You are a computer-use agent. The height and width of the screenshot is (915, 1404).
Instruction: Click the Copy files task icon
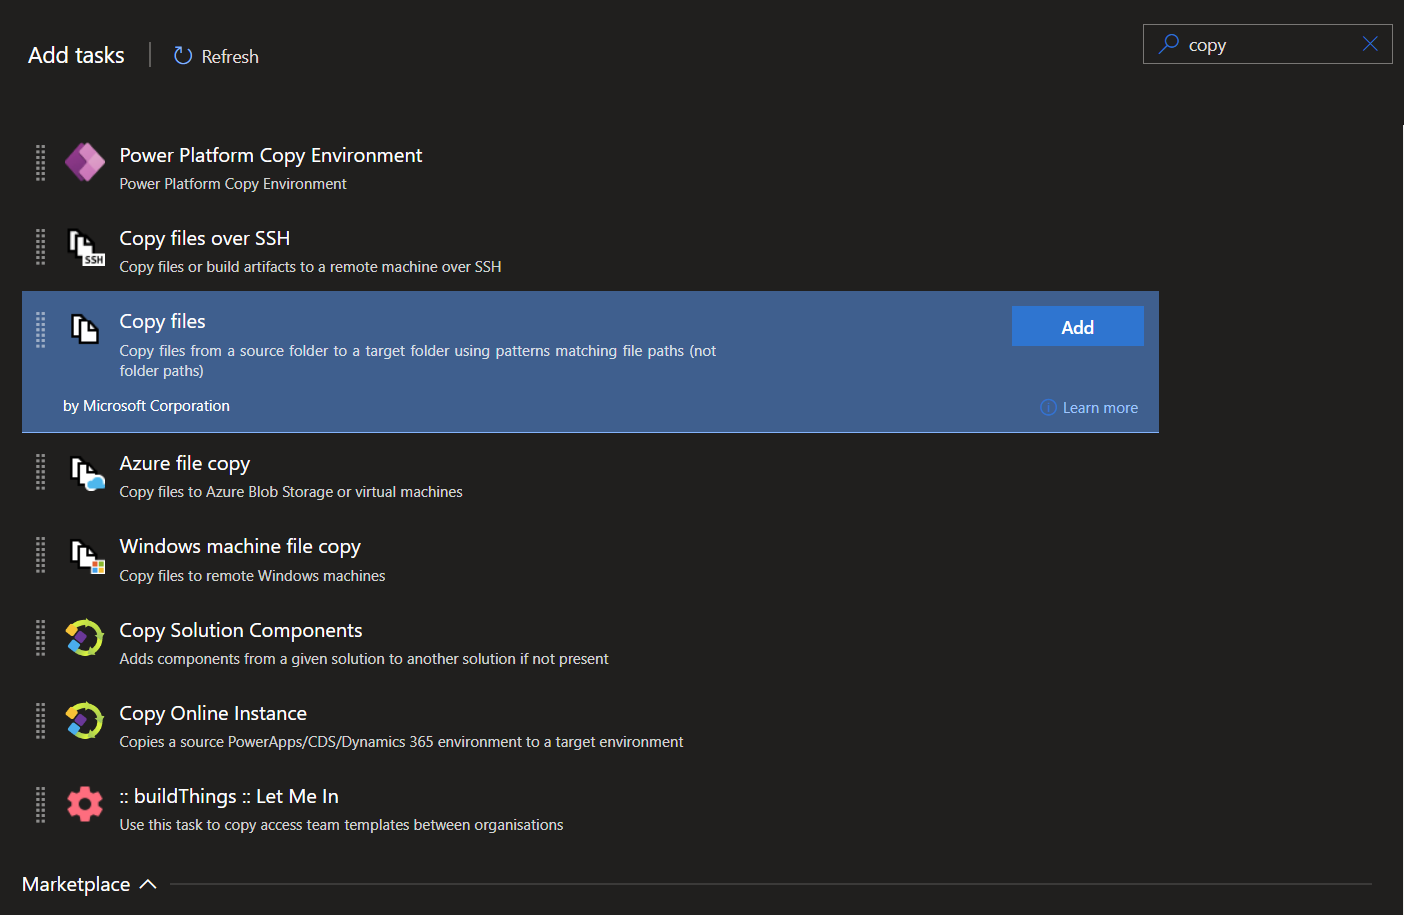(85, 328)
